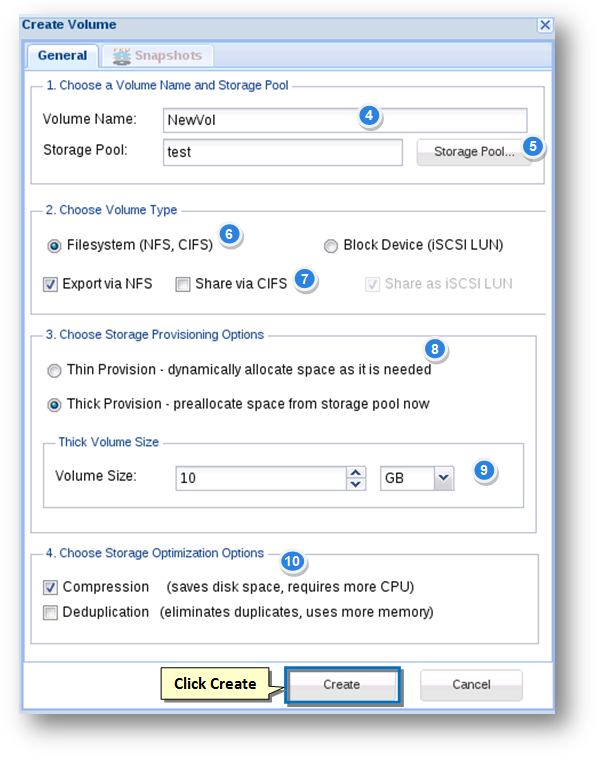Image resolution: width=602 pixels, height=760 pixels.
Task: Select the Block Device (iSCSI LUN) radio button
Action: 331,246
